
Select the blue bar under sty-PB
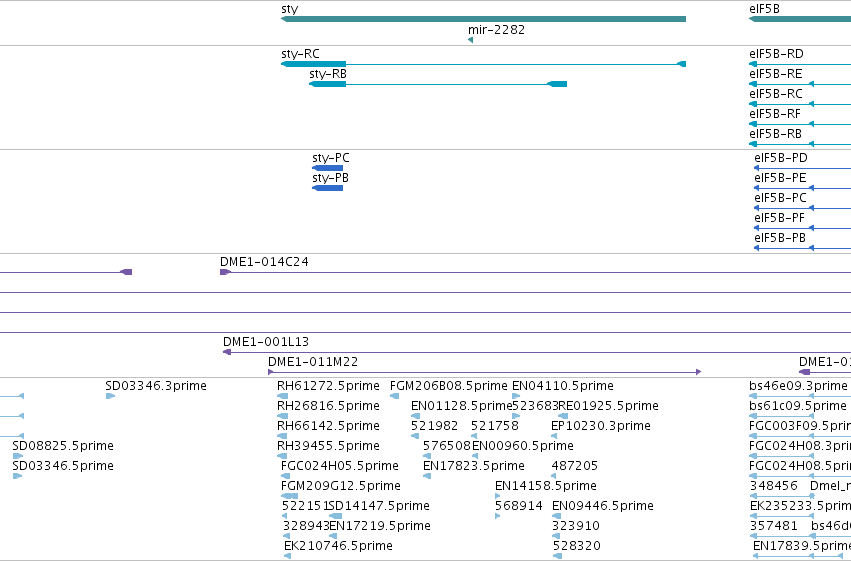coord(327,188)
